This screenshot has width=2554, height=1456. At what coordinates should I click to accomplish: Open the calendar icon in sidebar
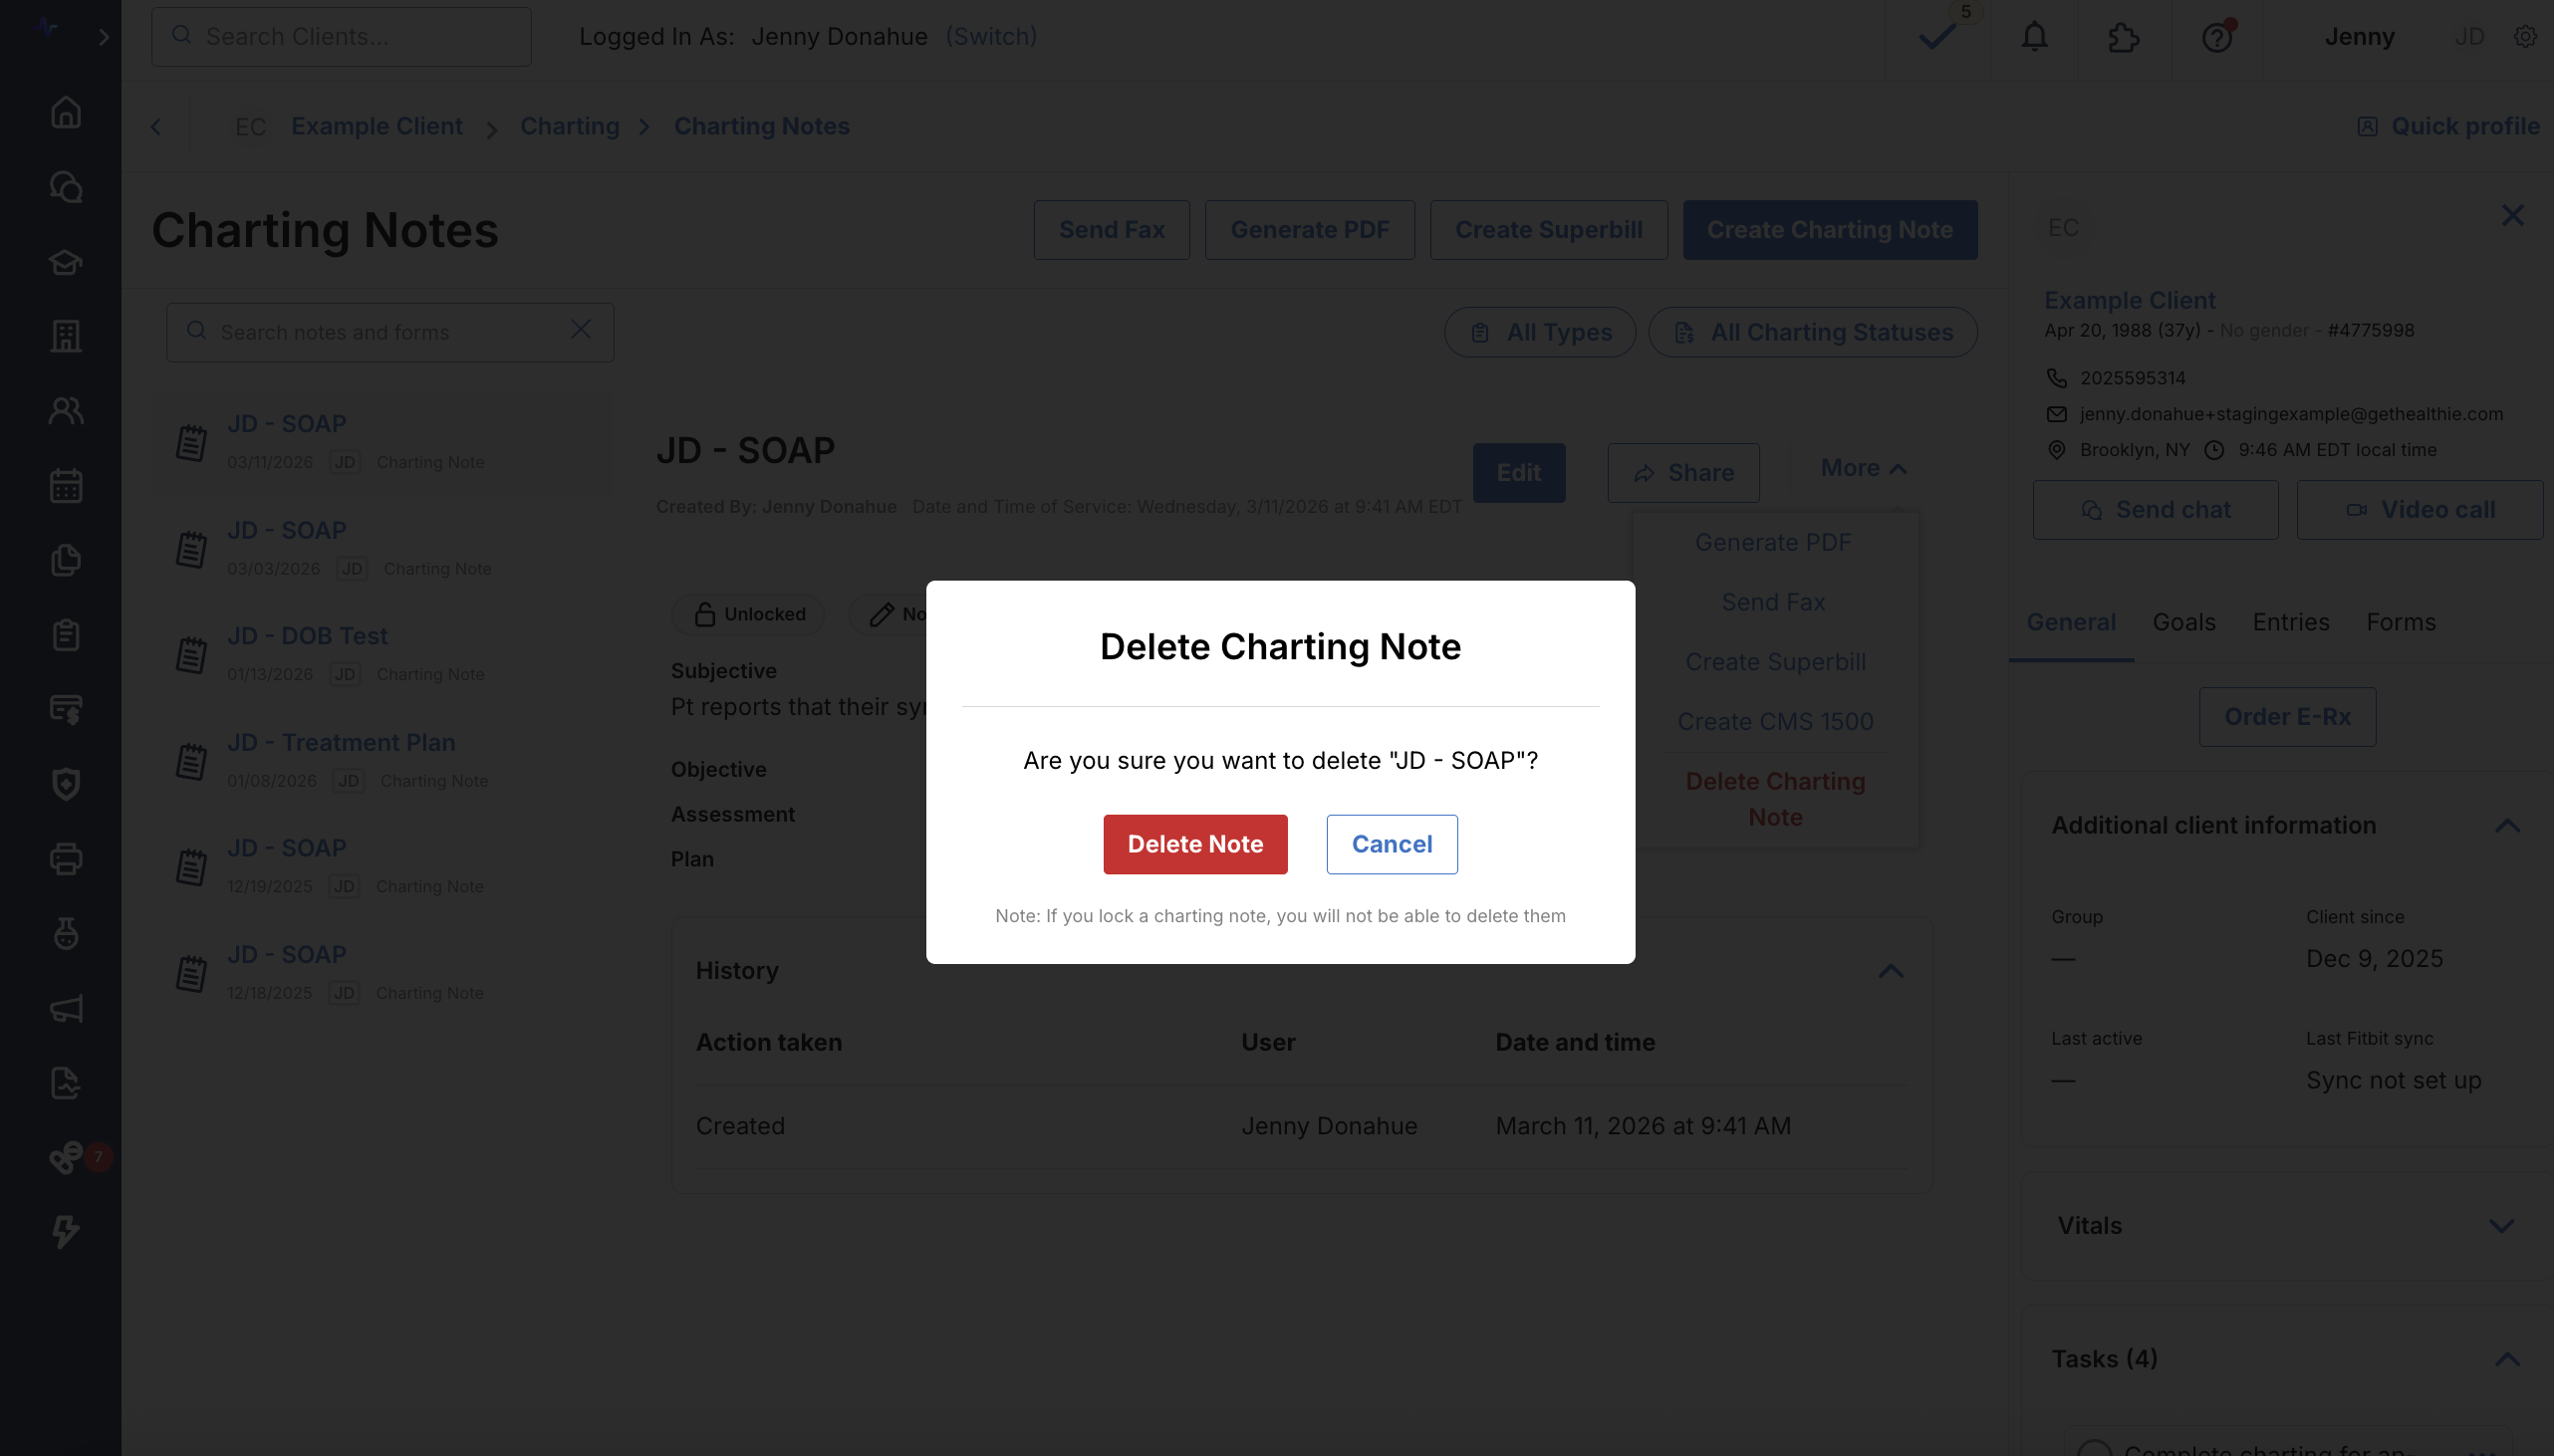(66, 486)
